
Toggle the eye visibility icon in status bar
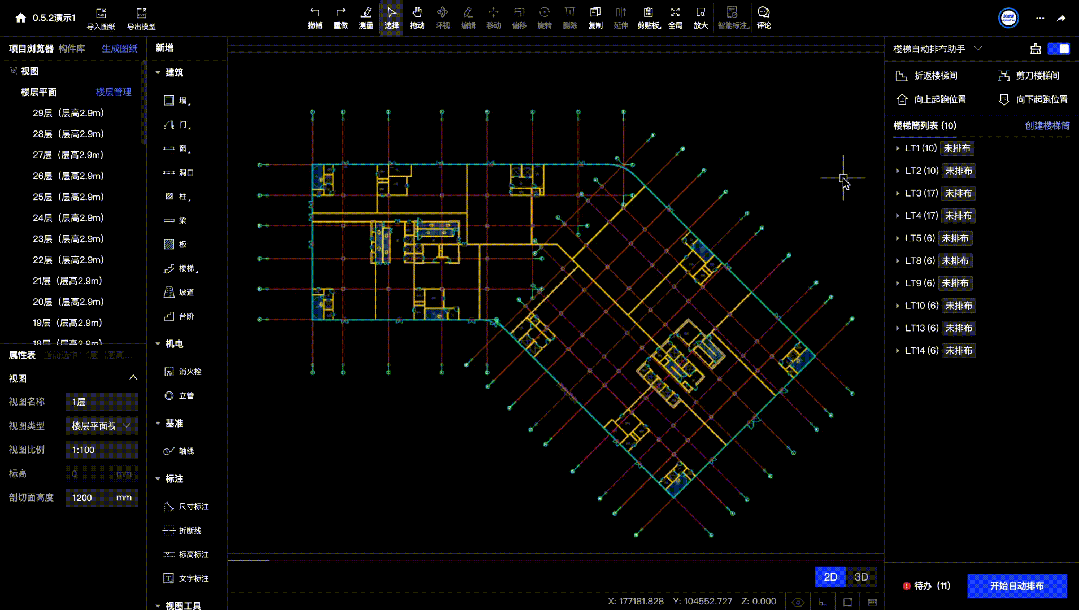click(798, 602)
